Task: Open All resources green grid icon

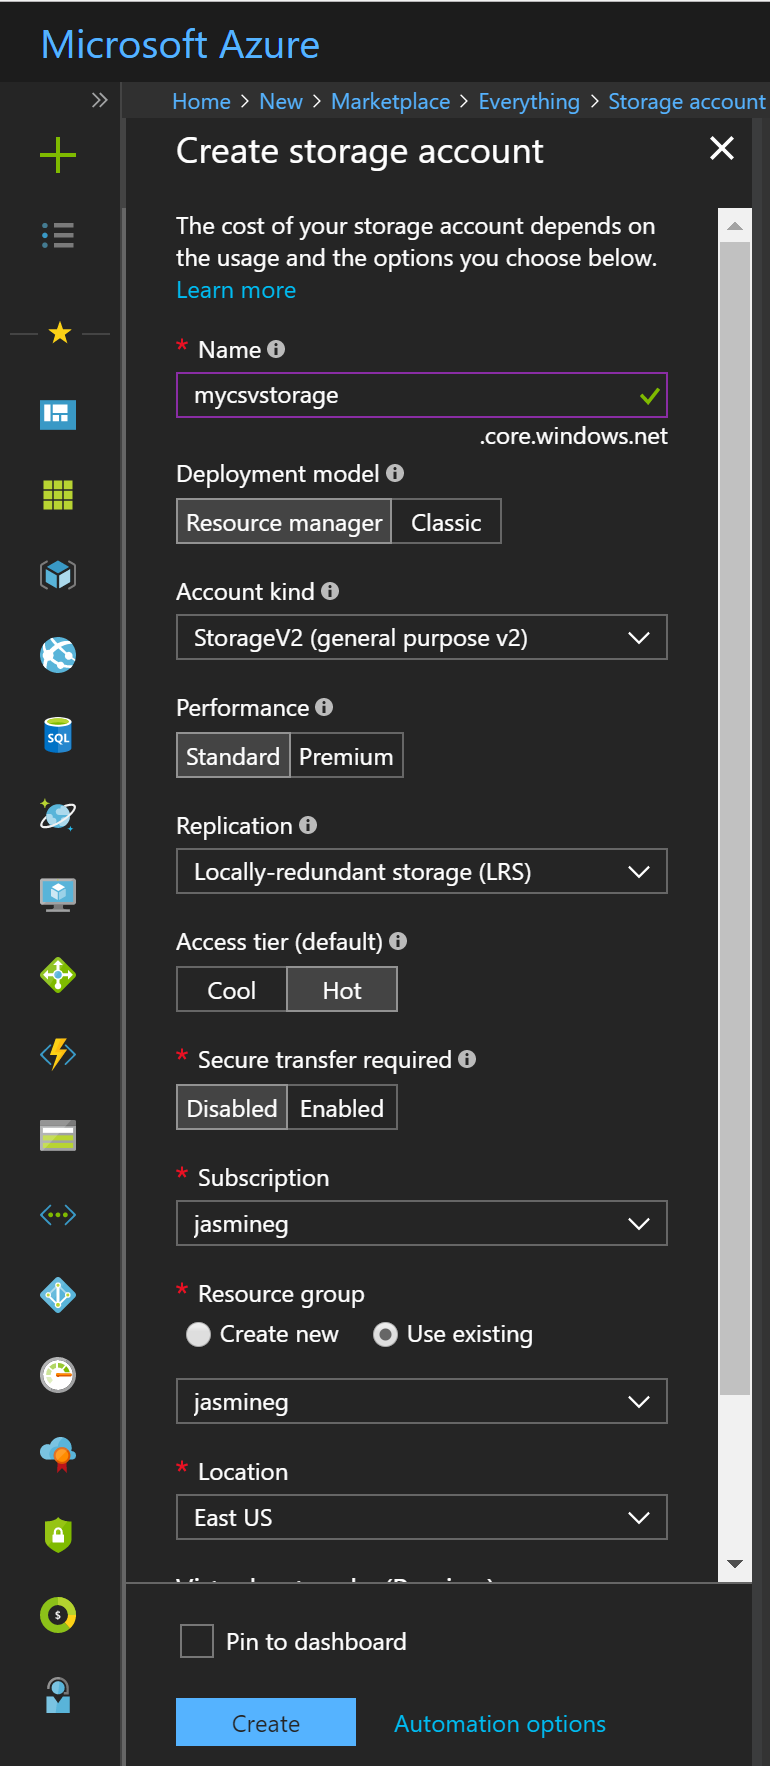Action: point(58,494)
